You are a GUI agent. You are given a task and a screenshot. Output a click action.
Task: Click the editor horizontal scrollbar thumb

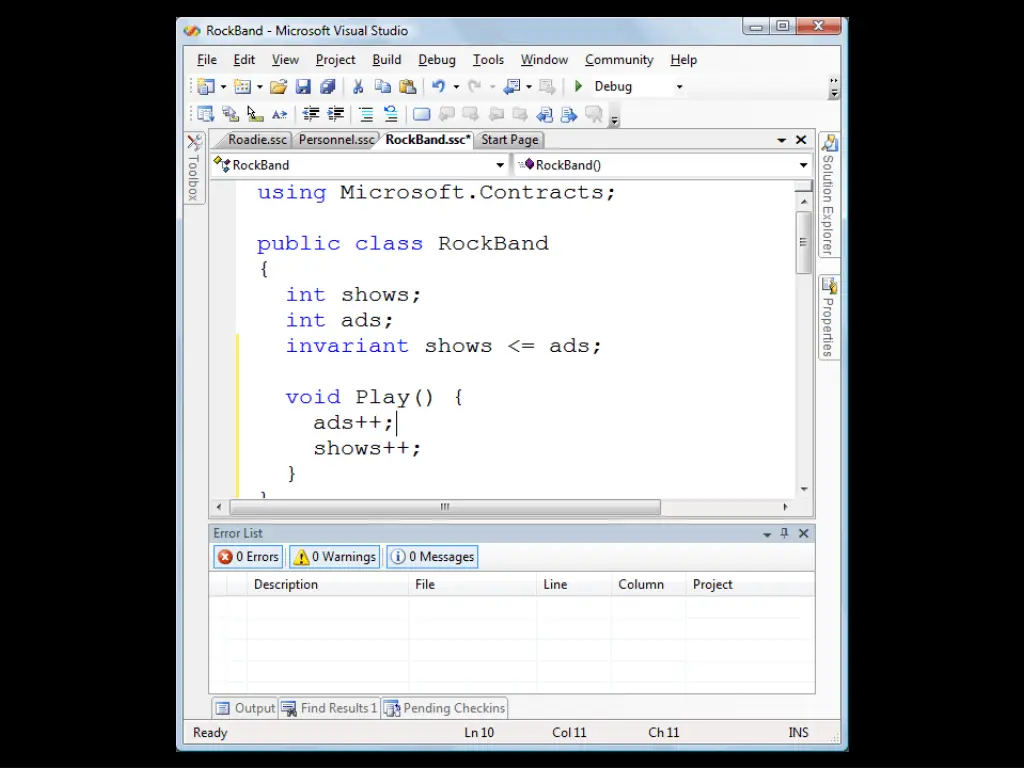(x=445, y=507)
